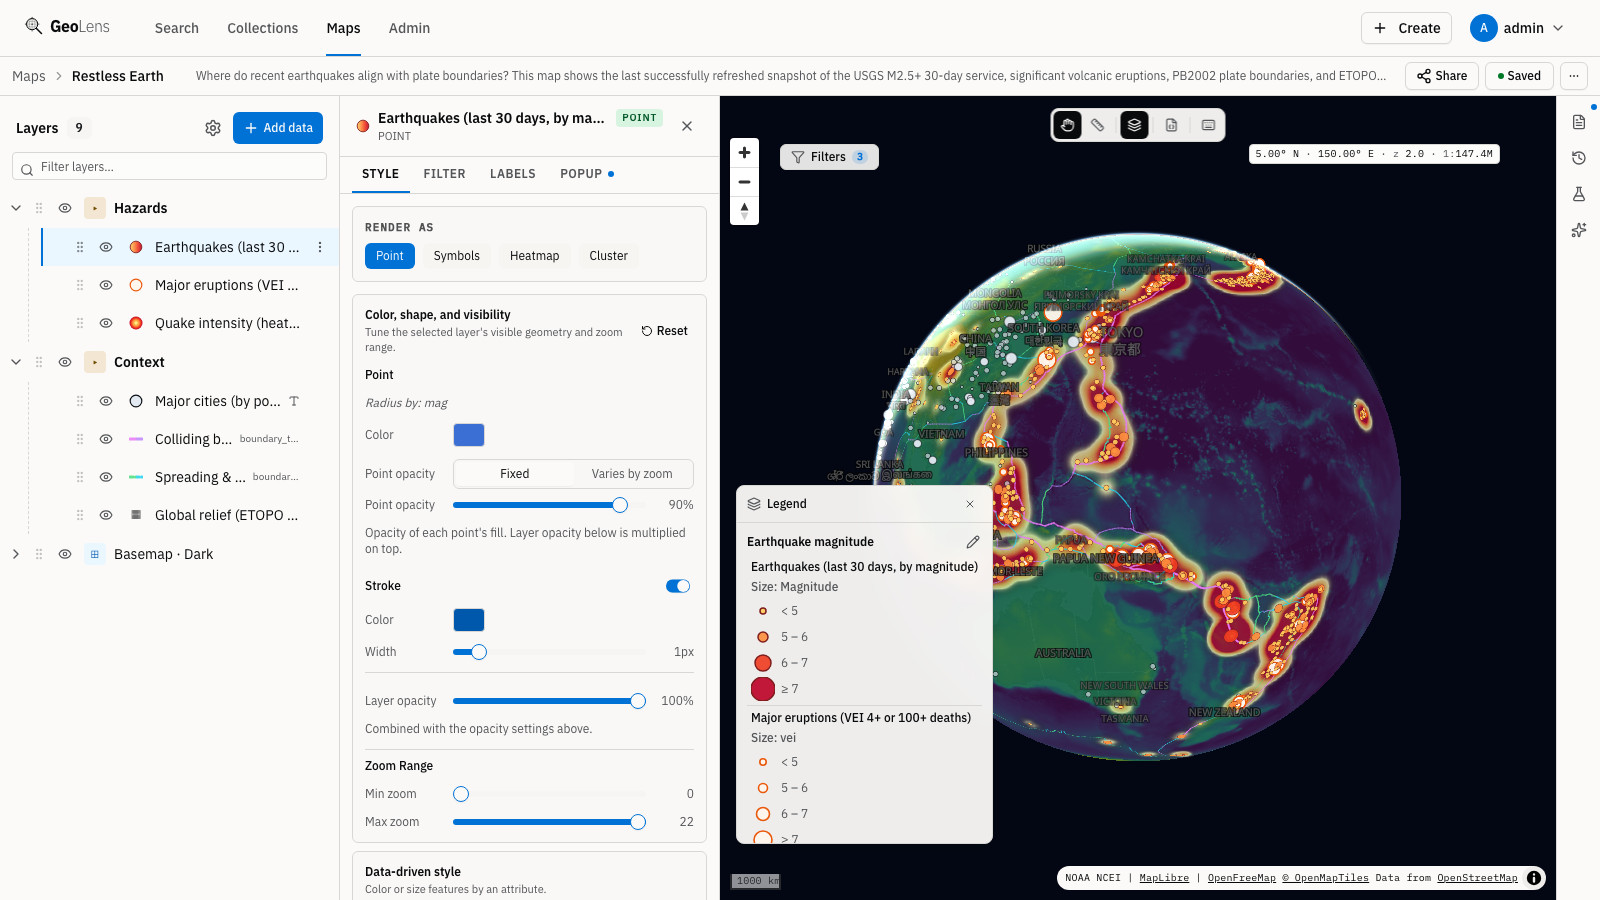Click the keyboard shortcuts icon in map toolbar

1208,125
